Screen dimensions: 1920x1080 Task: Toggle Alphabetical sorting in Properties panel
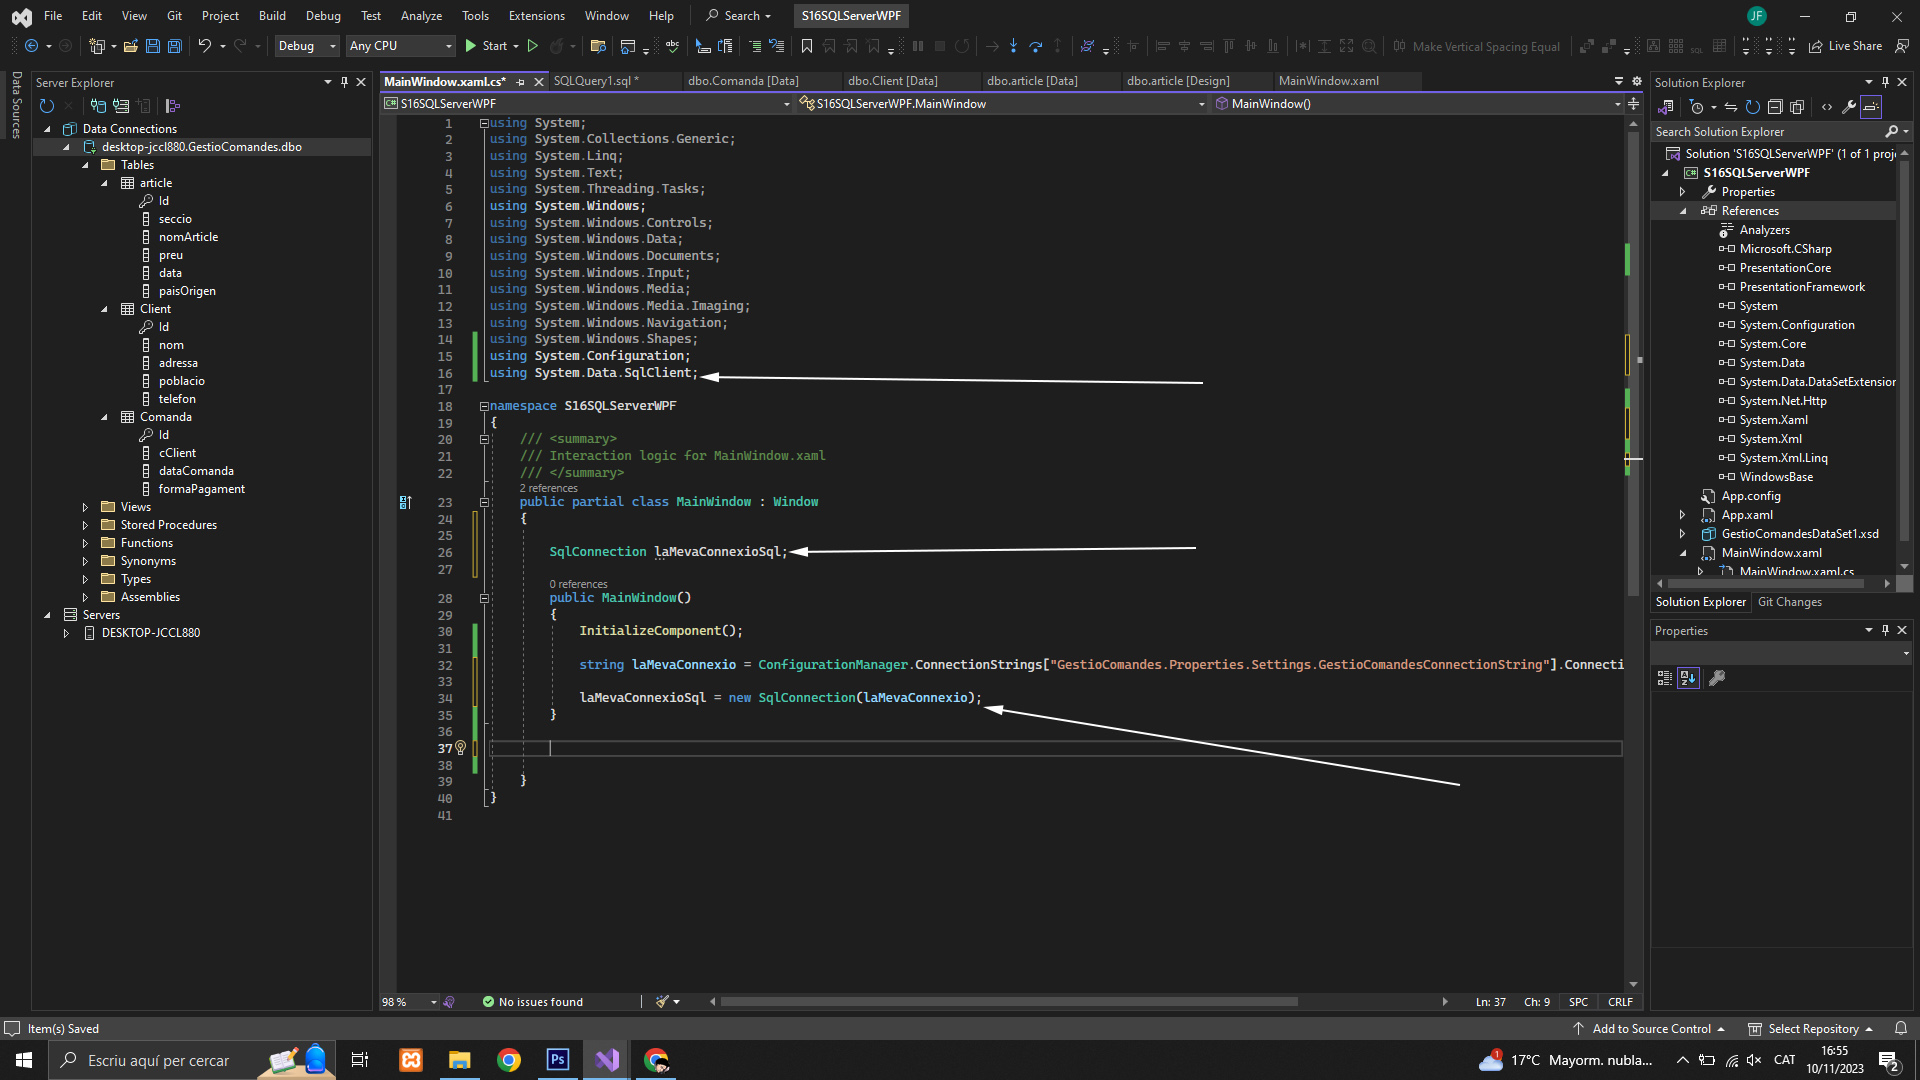pos(1688,678)
